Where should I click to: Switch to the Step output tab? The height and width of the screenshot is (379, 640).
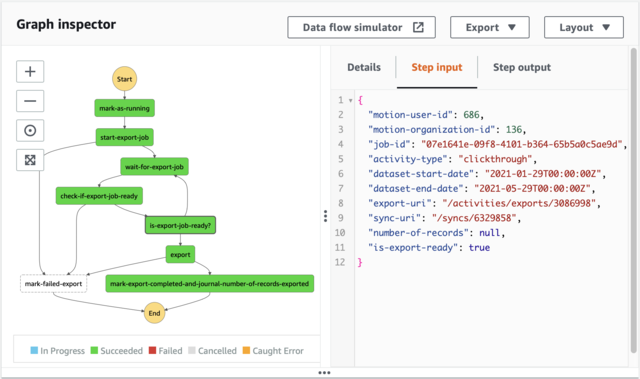(x=522, y=67)
